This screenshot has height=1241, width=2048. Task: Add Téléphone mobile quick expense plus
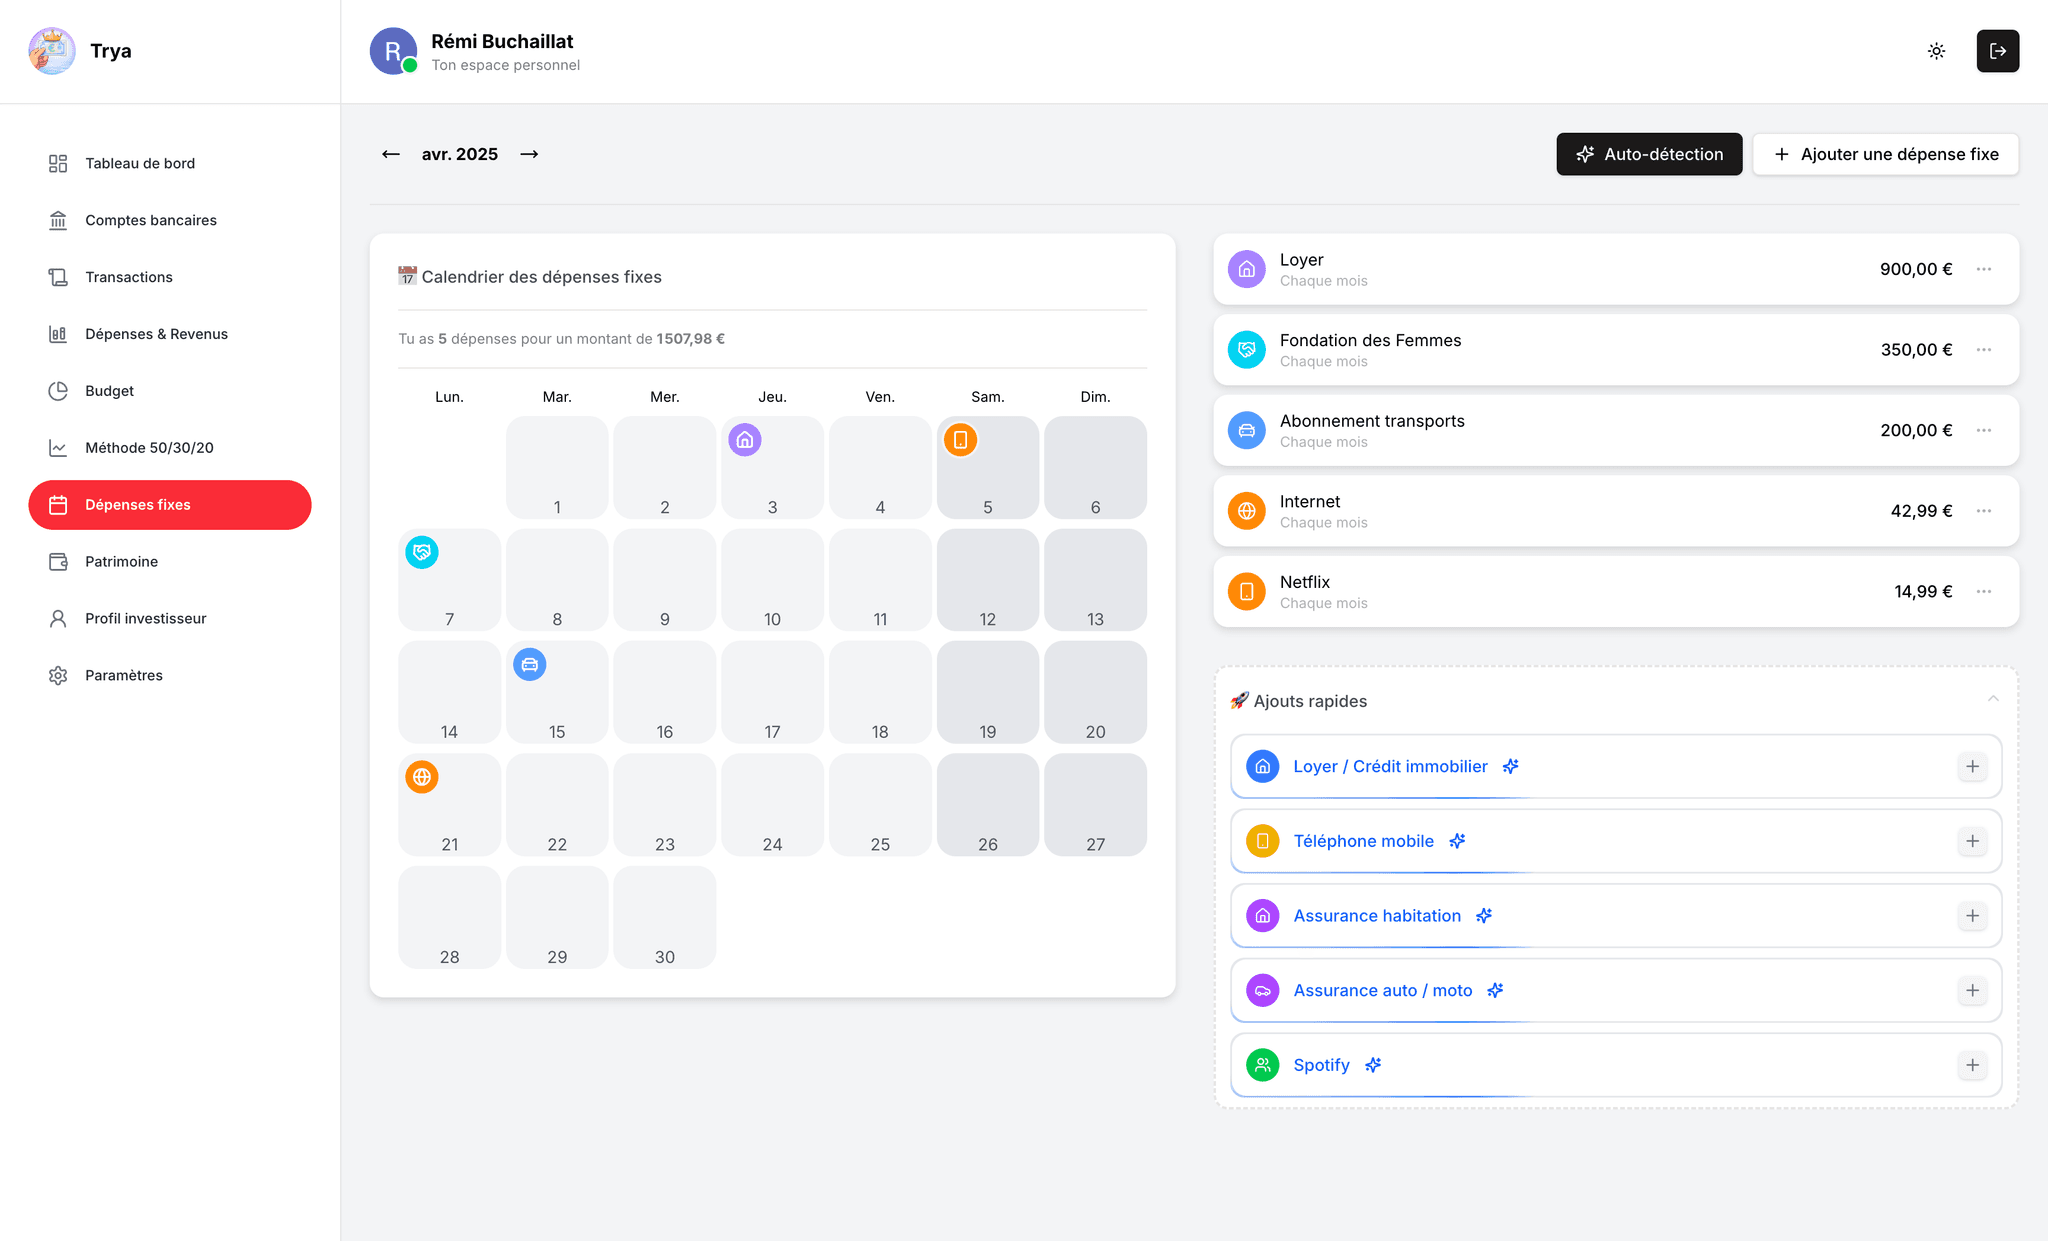coord(1972,841)
